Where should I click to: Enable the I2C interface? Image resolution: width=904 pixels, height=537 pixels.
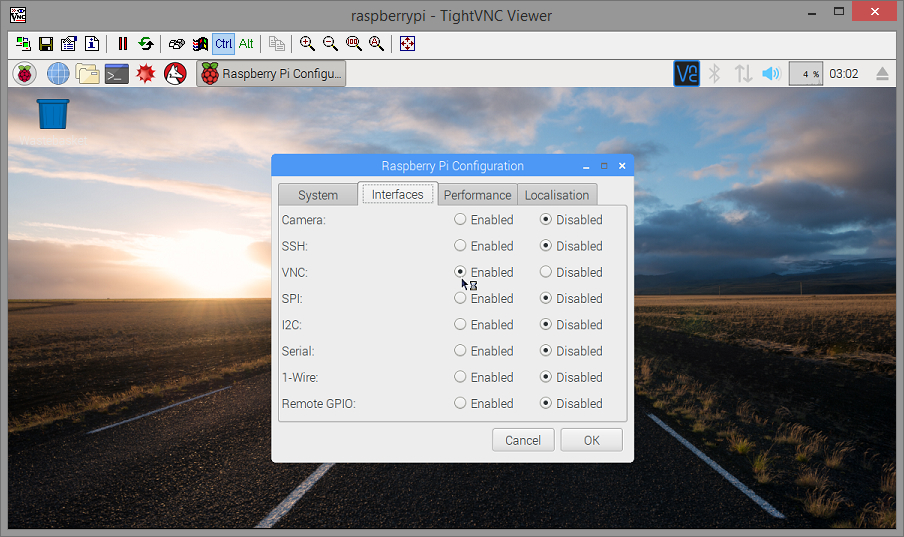(484, 325)
